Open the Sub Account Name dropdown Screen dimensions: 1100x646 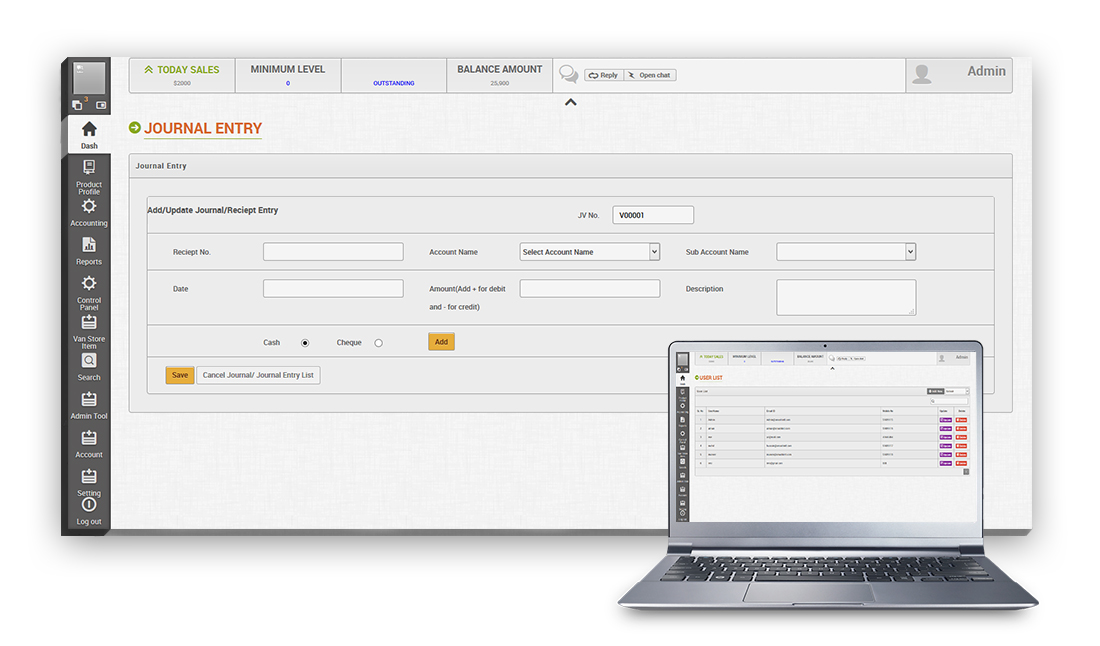846,252
